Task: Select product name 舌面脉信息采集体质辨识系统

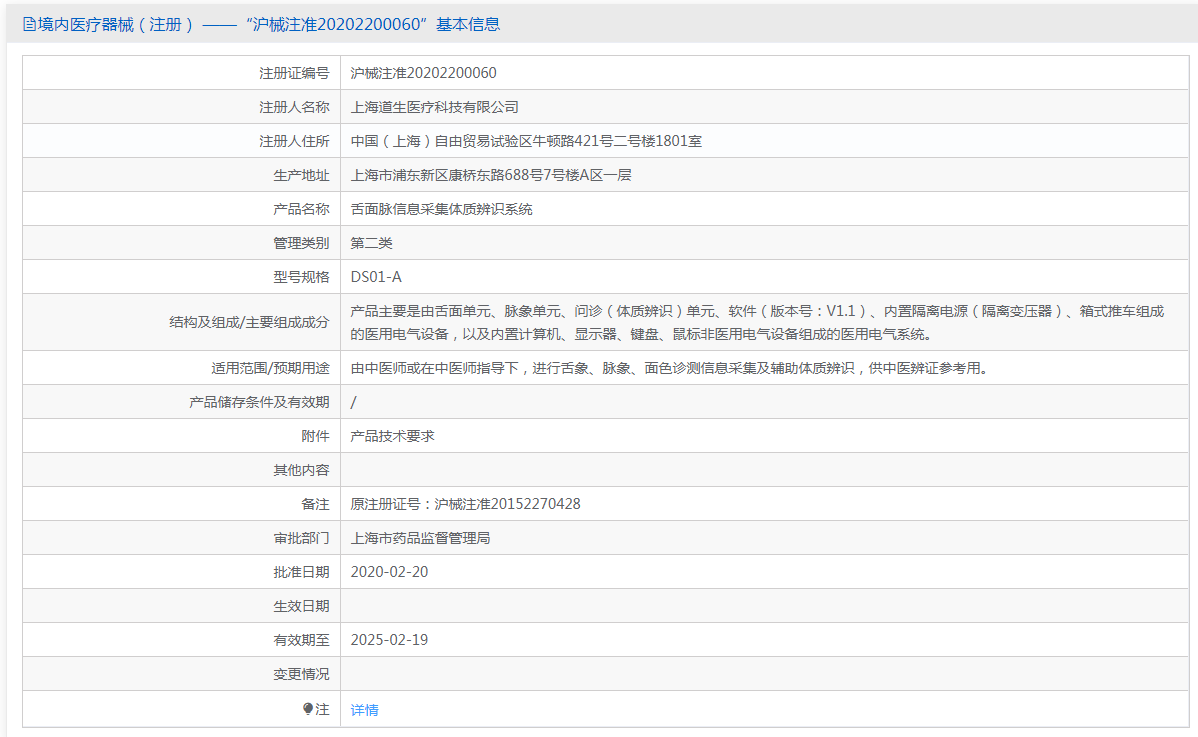Action: click(x=442, y=208)
